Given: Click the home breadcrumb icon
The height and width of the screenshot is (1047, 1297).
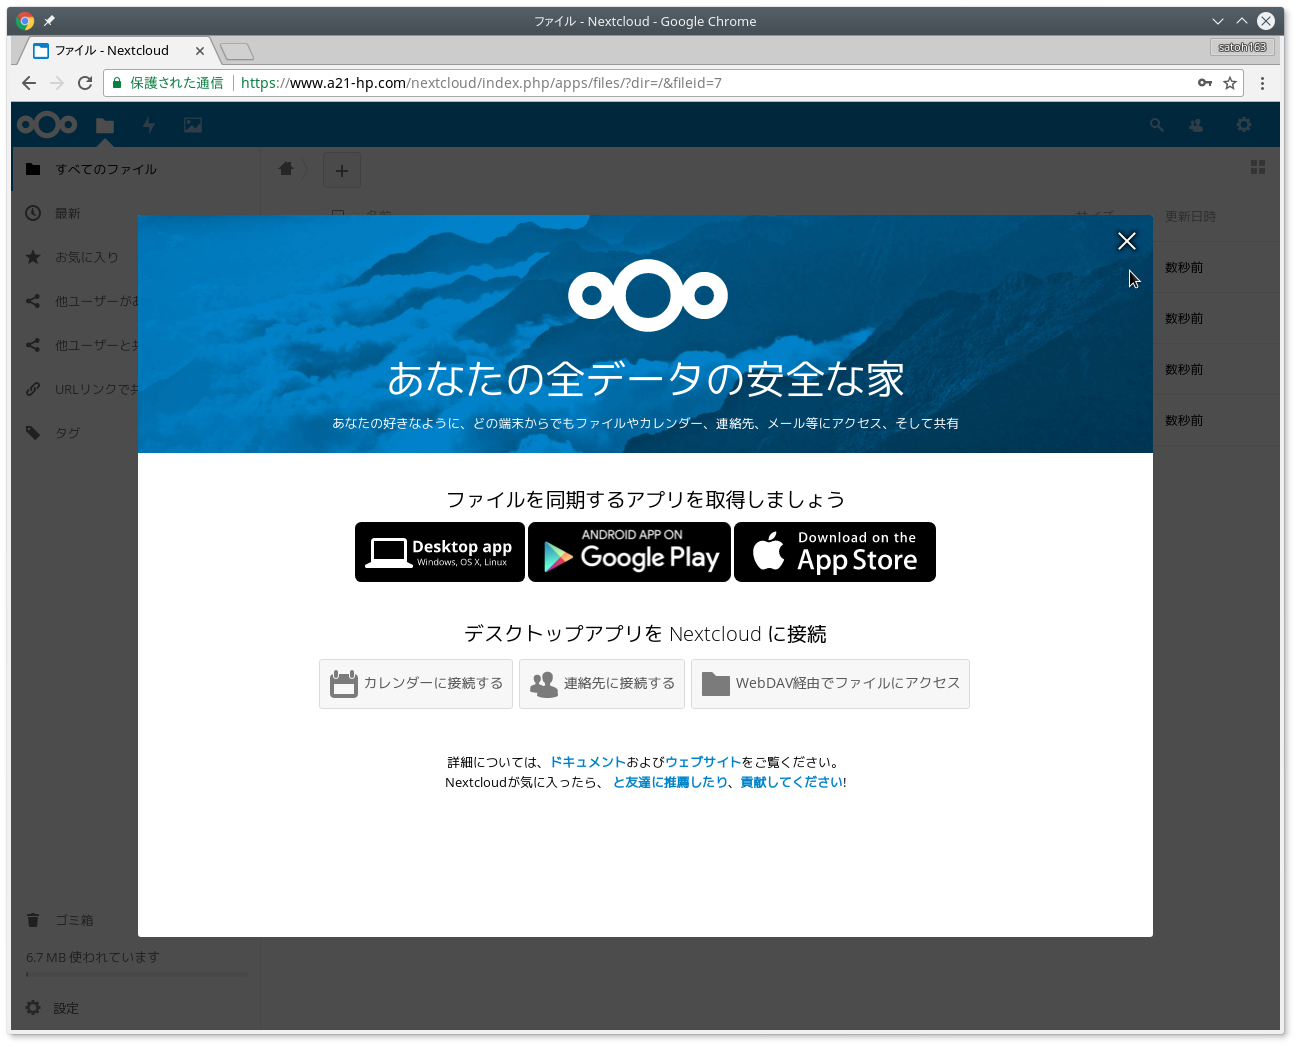Looking at the screenshot, I should [x=286, y=169].
